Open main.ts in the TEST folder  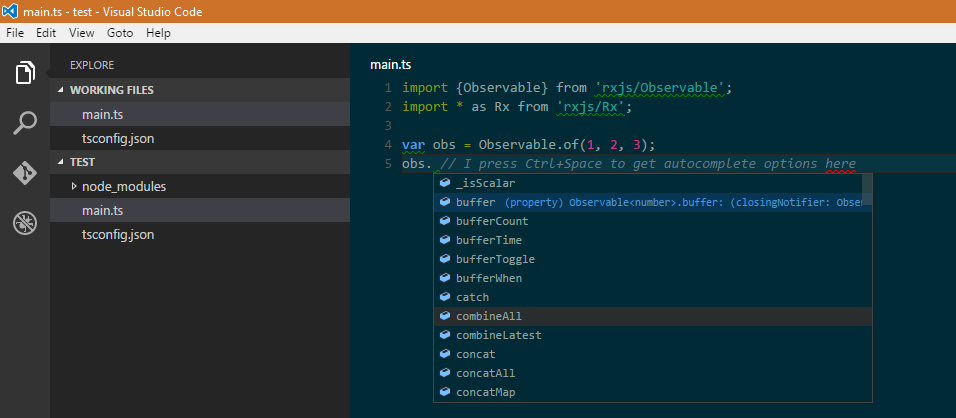(x=200, y=210)
